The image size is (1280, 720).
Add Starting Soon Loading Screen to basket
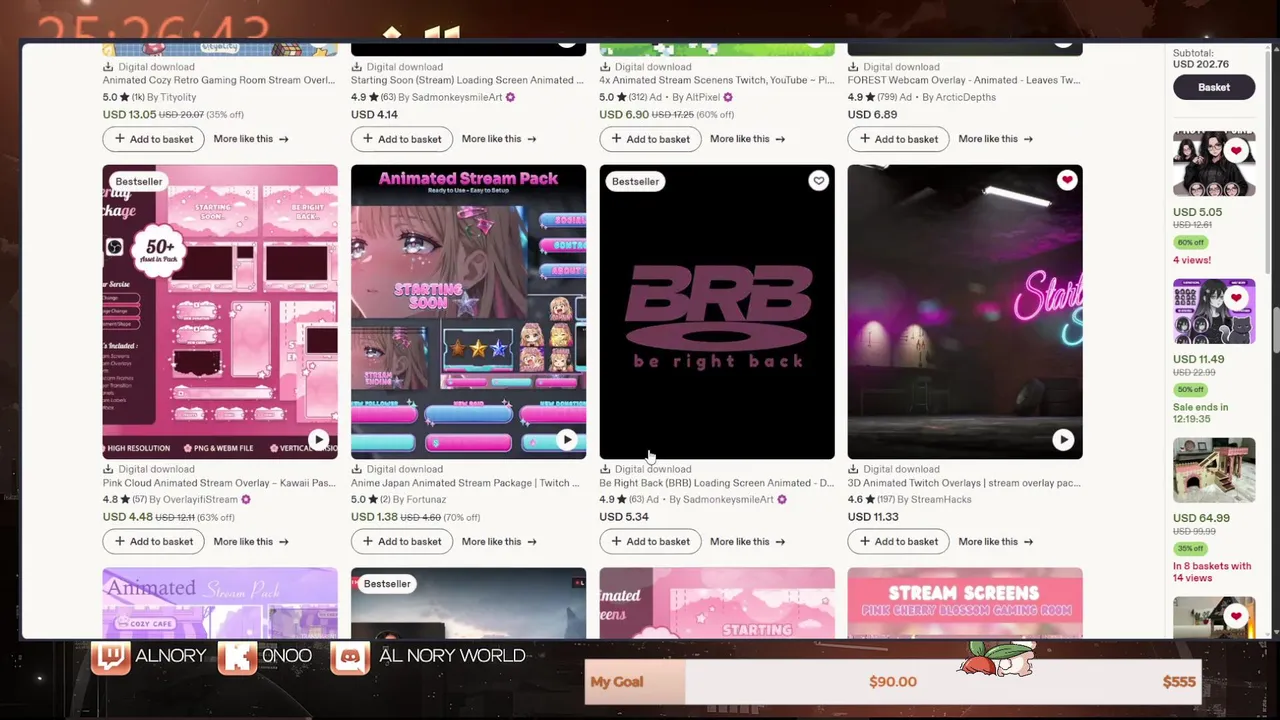pos(402,139)
